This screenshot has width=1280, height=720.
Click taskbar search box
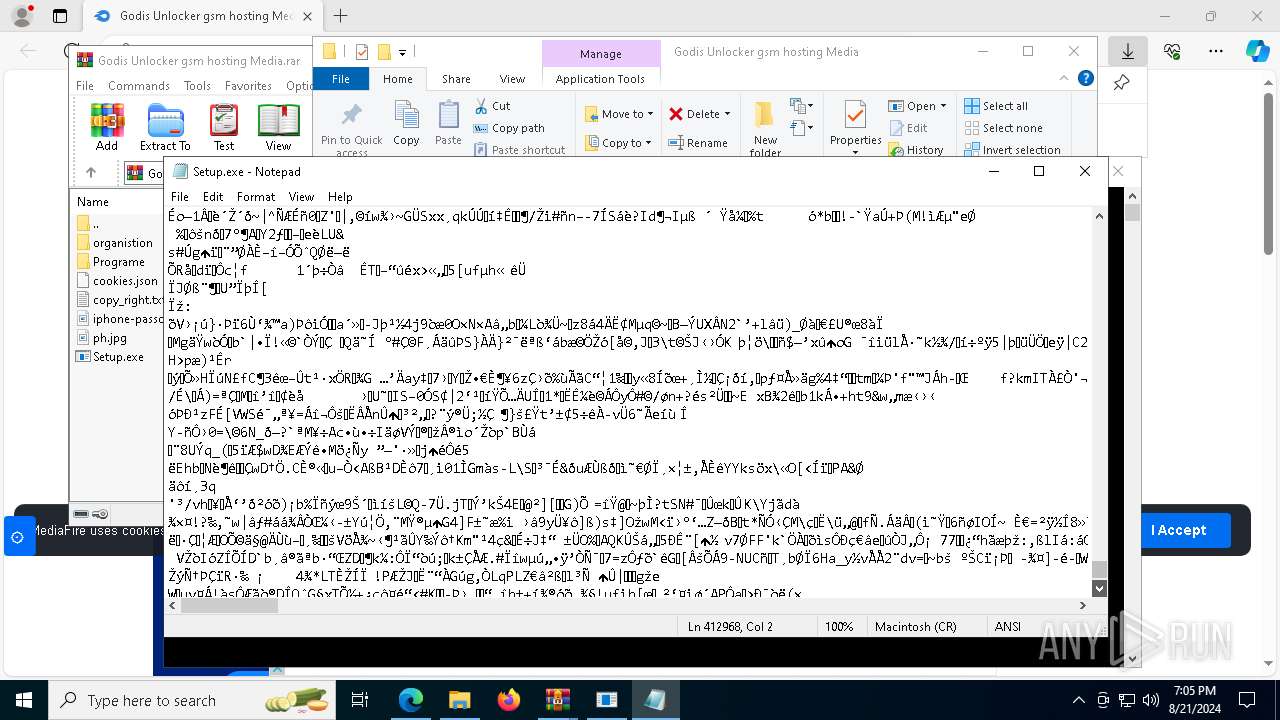190,700
